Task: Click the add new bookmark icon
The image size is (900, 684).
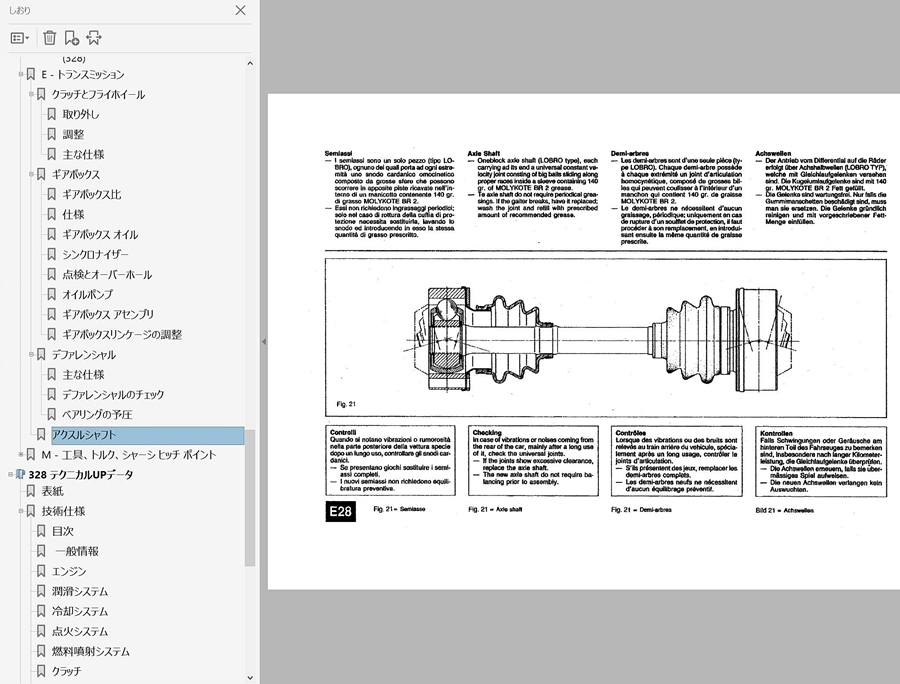Action: tap(72, 38)
